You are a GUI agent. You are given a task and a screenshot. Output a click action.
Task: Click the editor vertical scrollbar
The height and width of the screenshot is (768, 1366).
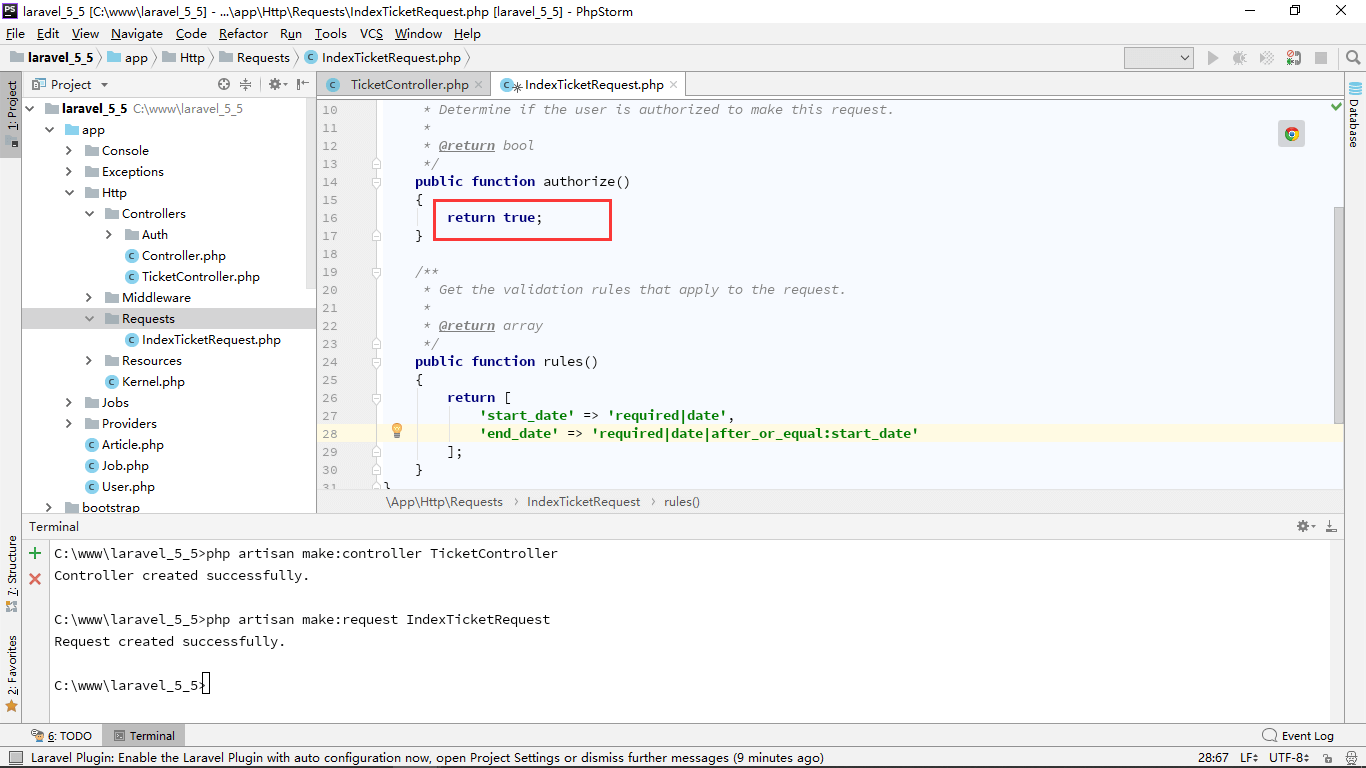1339,314
